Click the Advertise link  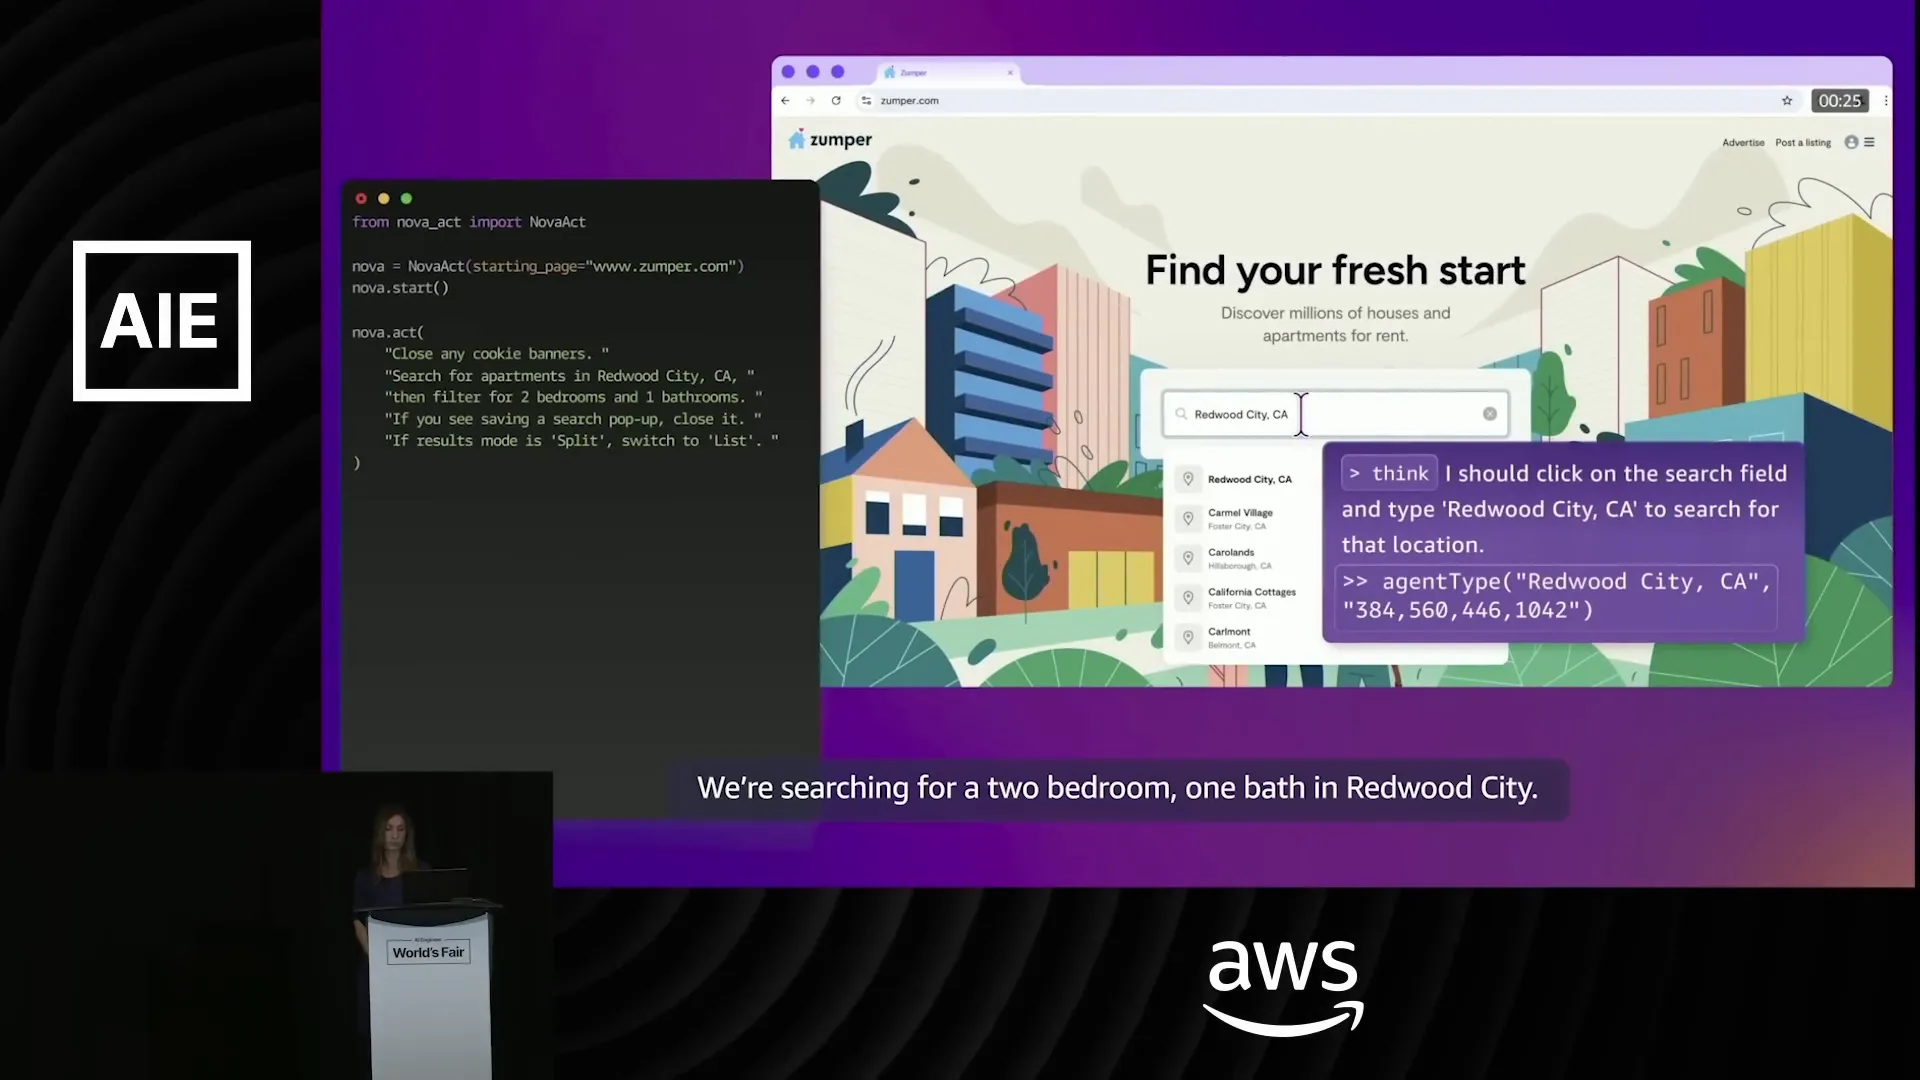(1743, 143)
